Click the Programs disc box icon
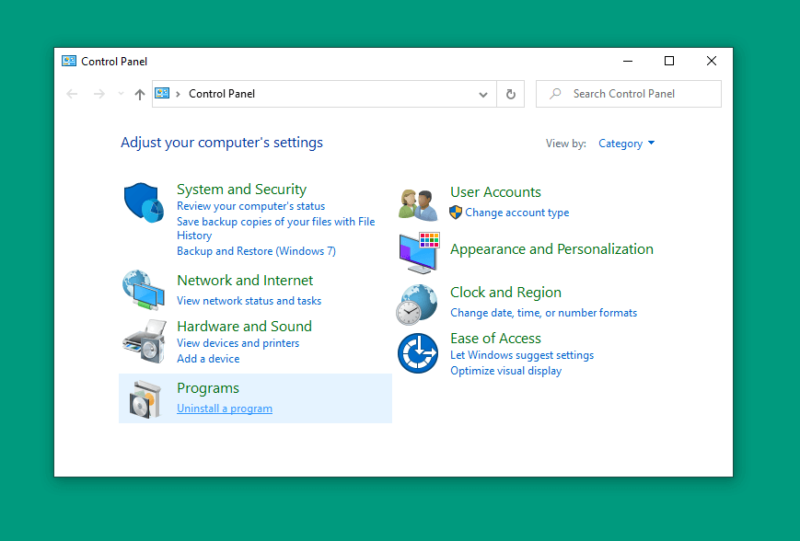This screenshot has height=541, width=800. tap(145, 400)
